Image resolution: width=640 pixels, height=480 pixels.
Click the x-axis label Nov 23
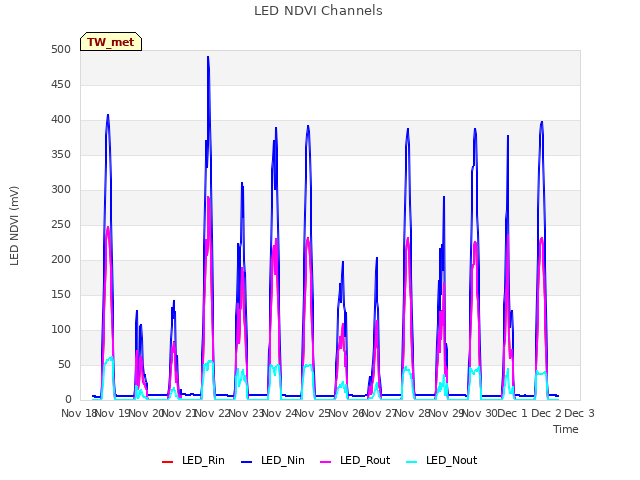(x=245, y=413)
